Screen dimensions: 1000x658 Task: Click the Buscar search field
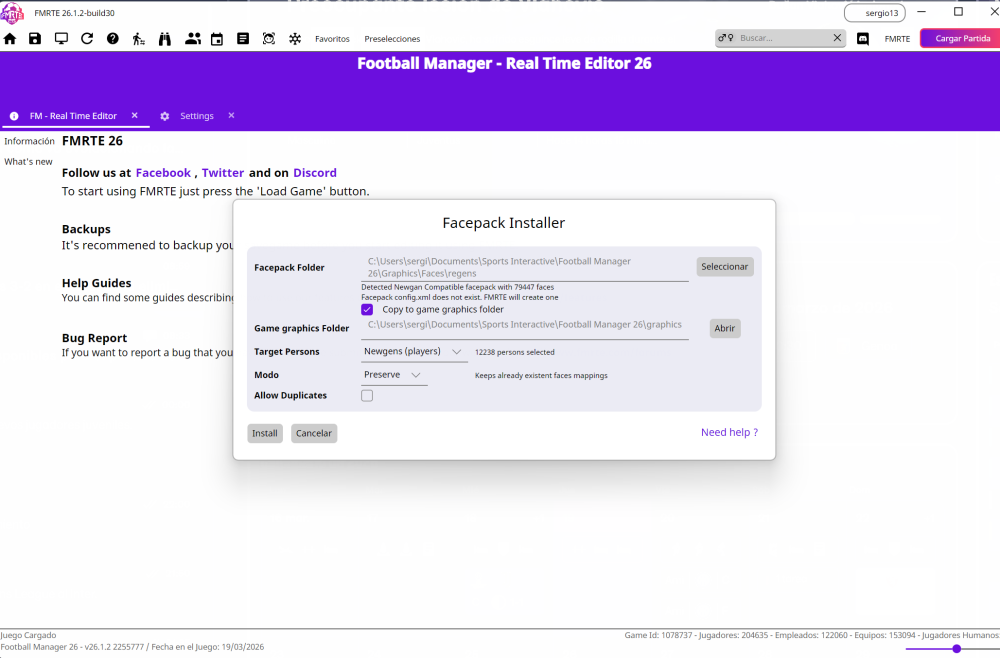pyautogui.click(x=783, y=38)
